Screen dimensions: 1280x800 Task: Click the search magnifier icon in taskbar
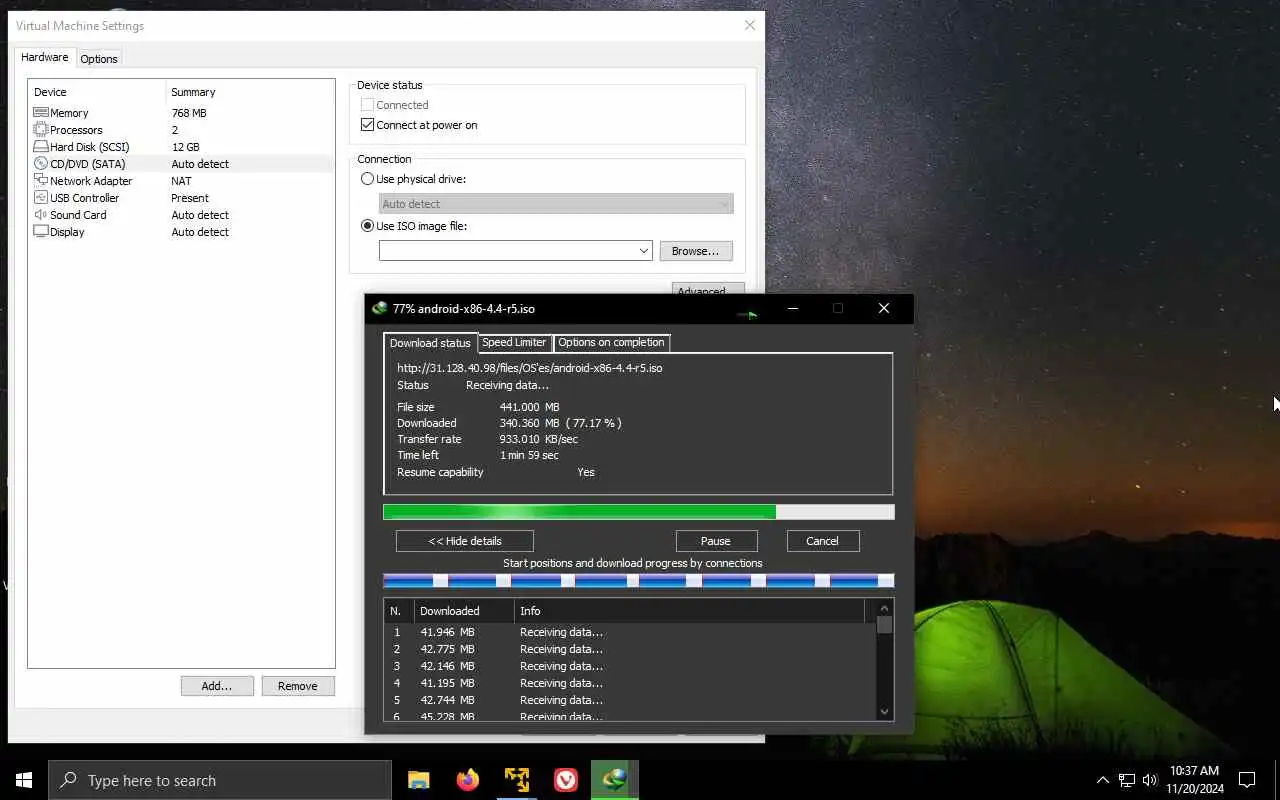pyautogui.click(x=68, y=780)
